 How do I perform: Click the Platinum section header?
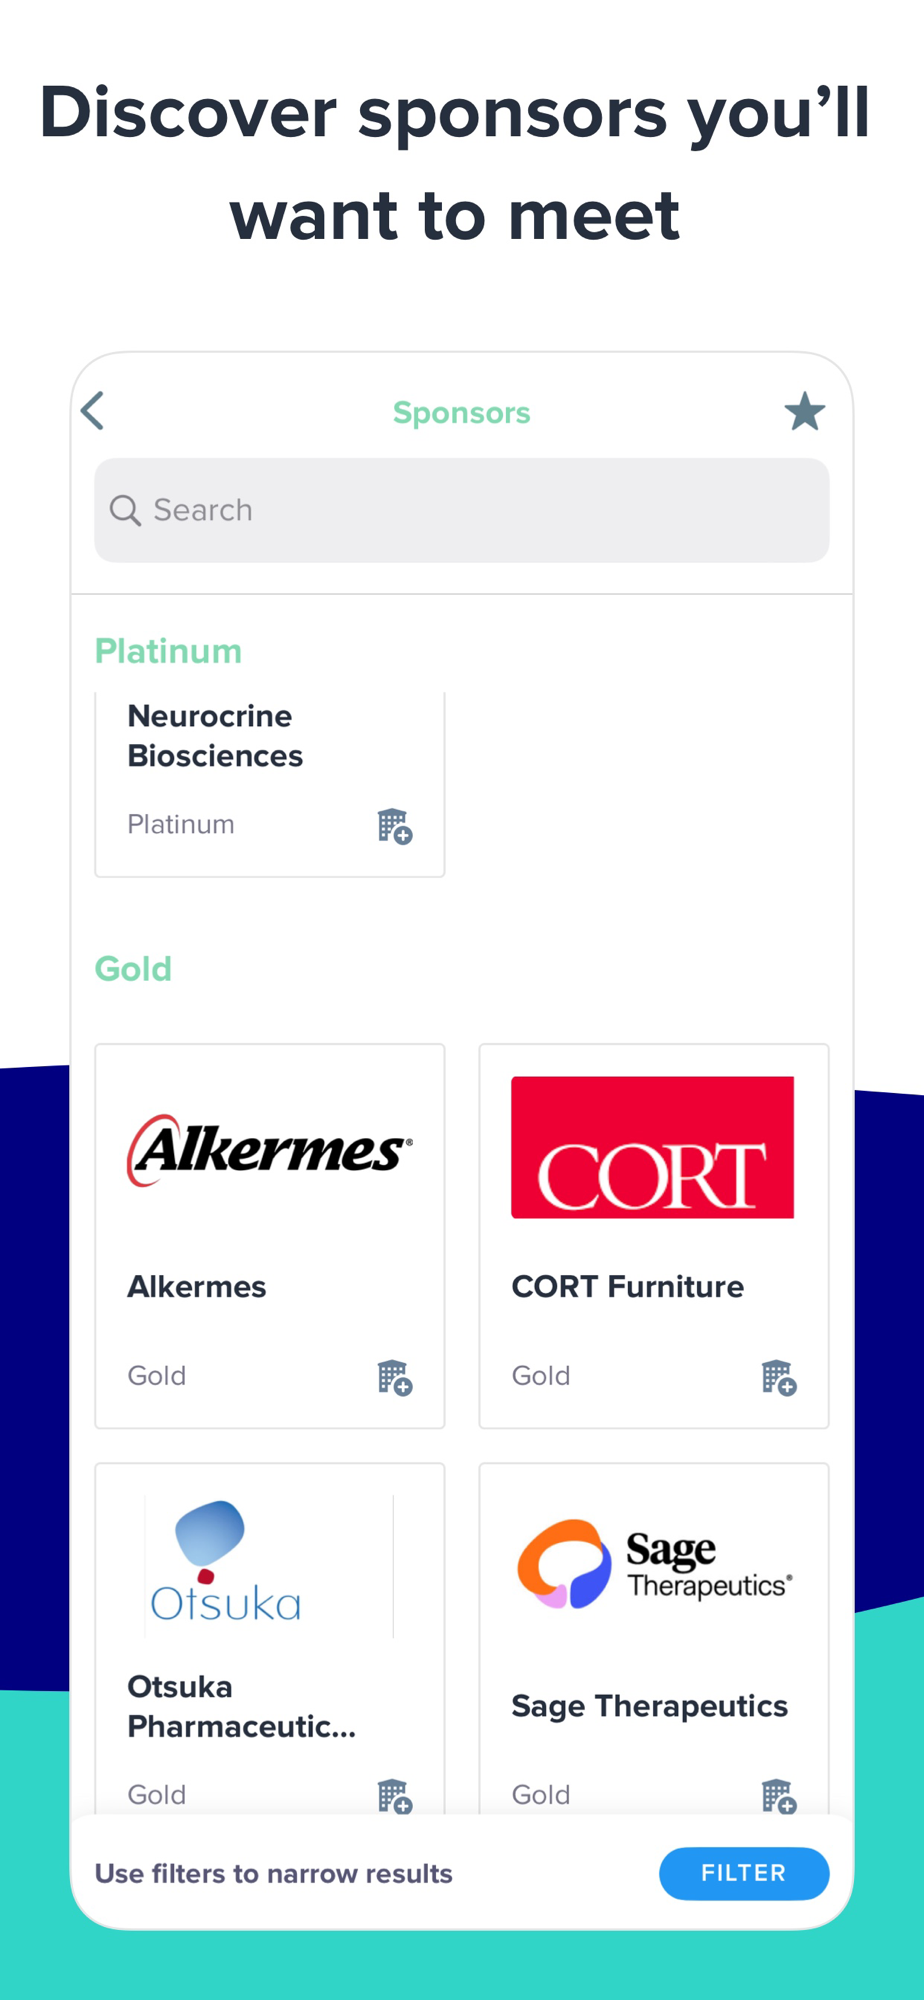168,651
